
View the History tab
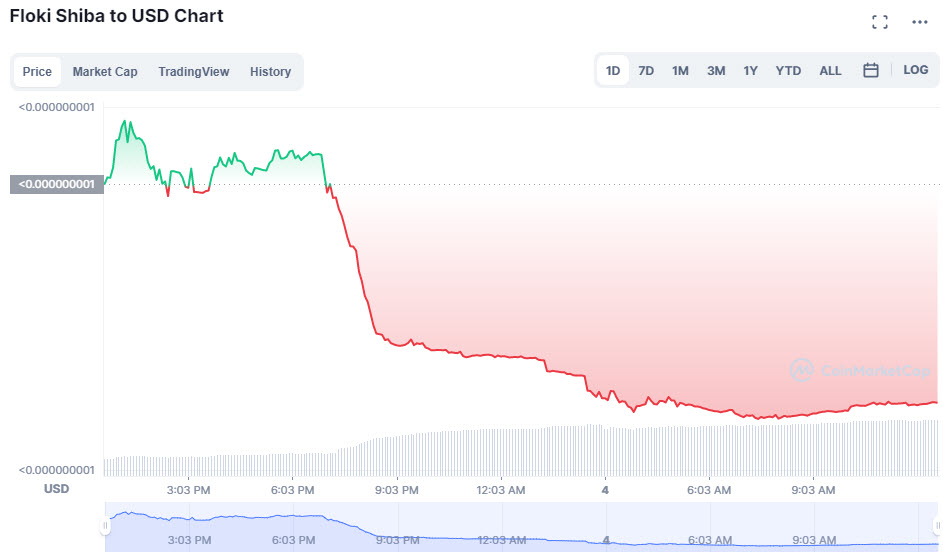270,72
